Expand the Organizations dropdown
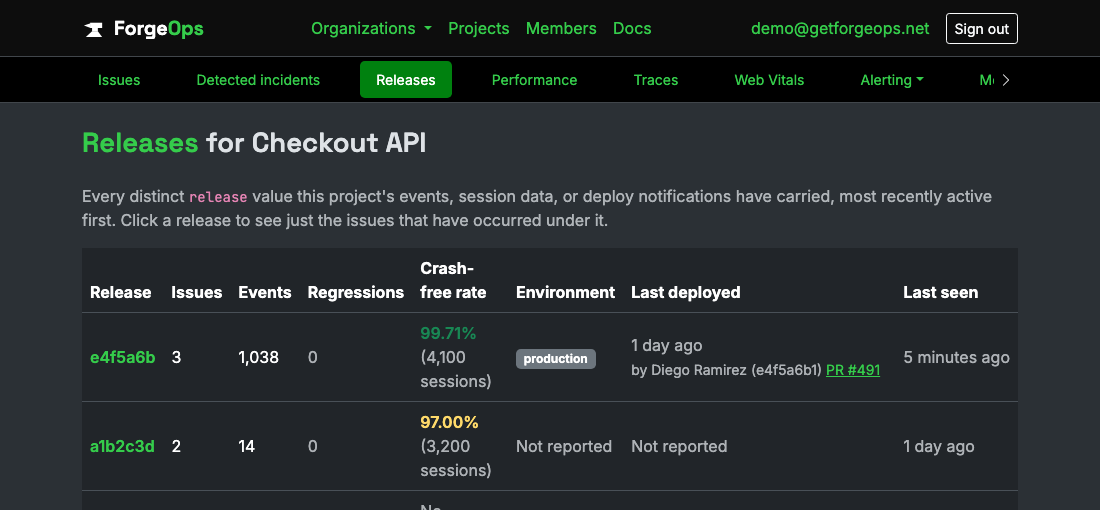 click(x=371, y=29)
